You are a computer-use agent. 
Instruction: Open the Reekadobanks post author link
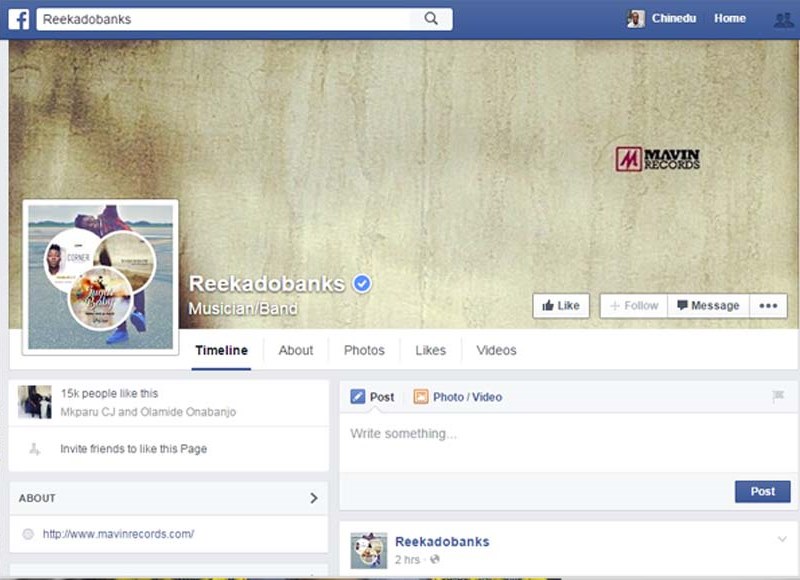pyautogui.click(x=442, y=542)
